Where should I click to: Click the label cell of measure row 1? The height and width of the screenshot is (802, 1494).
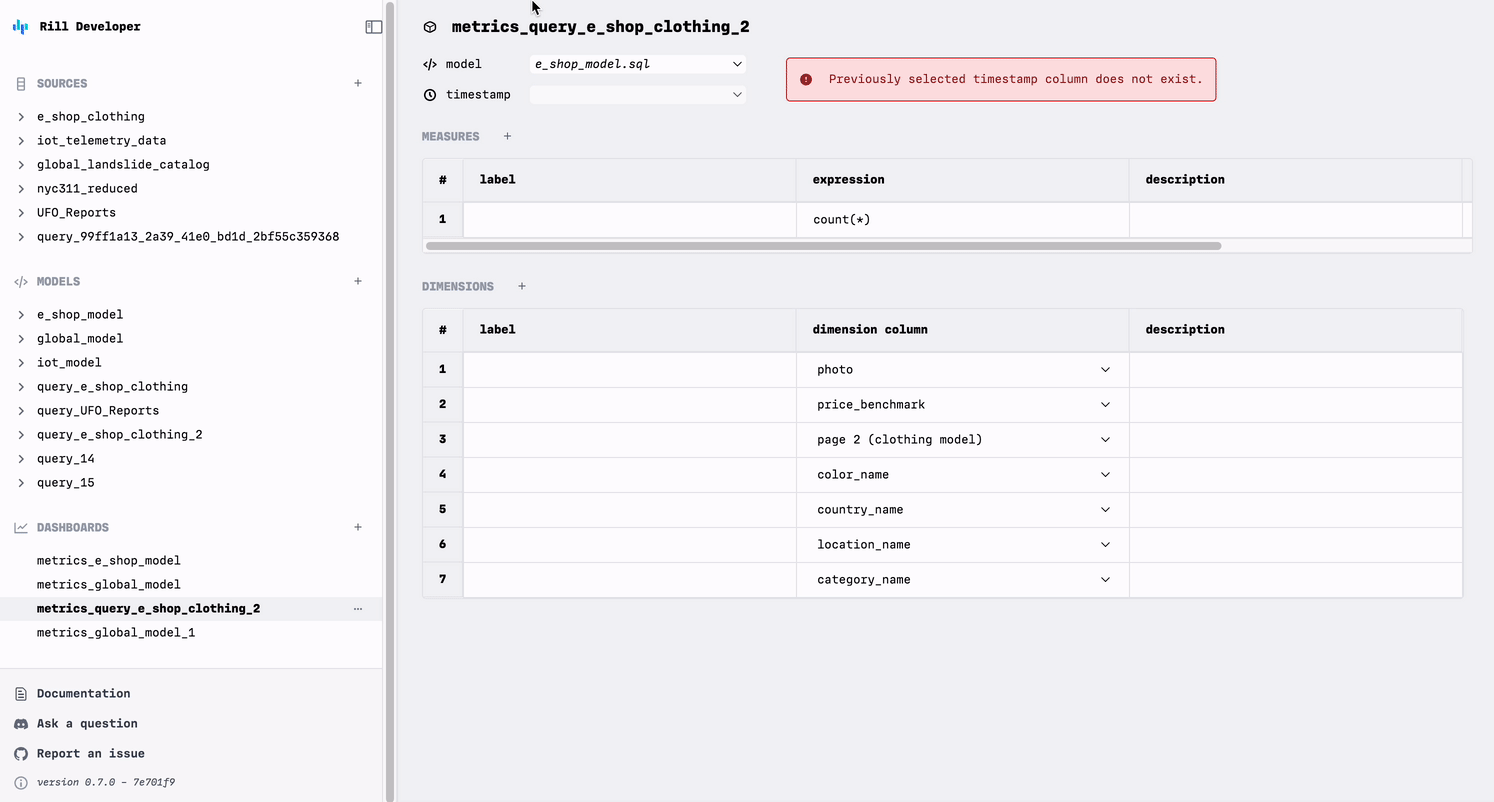coord(630,219)
